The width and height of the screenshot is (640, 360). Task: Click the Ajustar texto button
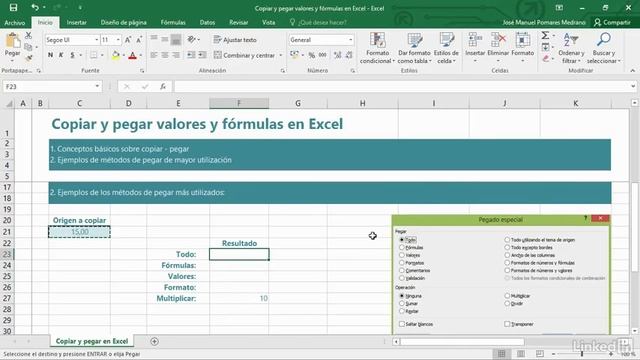tap(235, 40)
